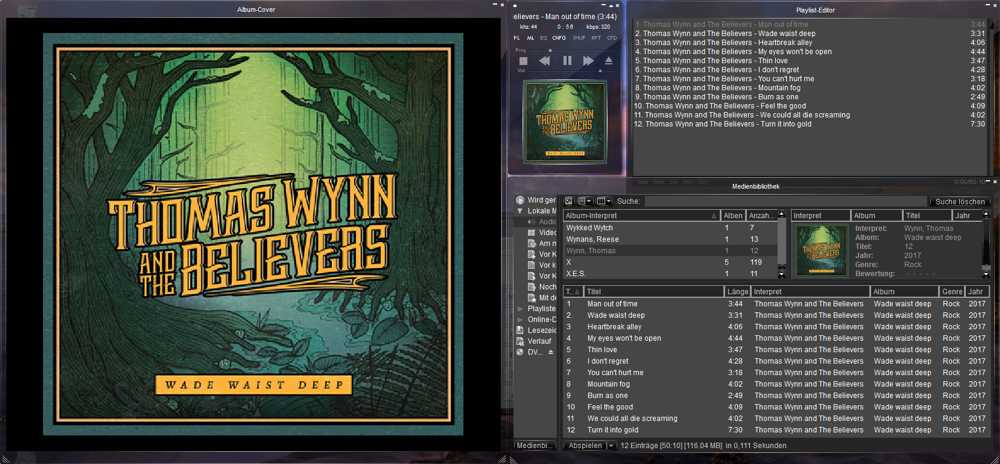Expand the Playlisten tree node
The image size is (1000, 464).
point(519,309)
